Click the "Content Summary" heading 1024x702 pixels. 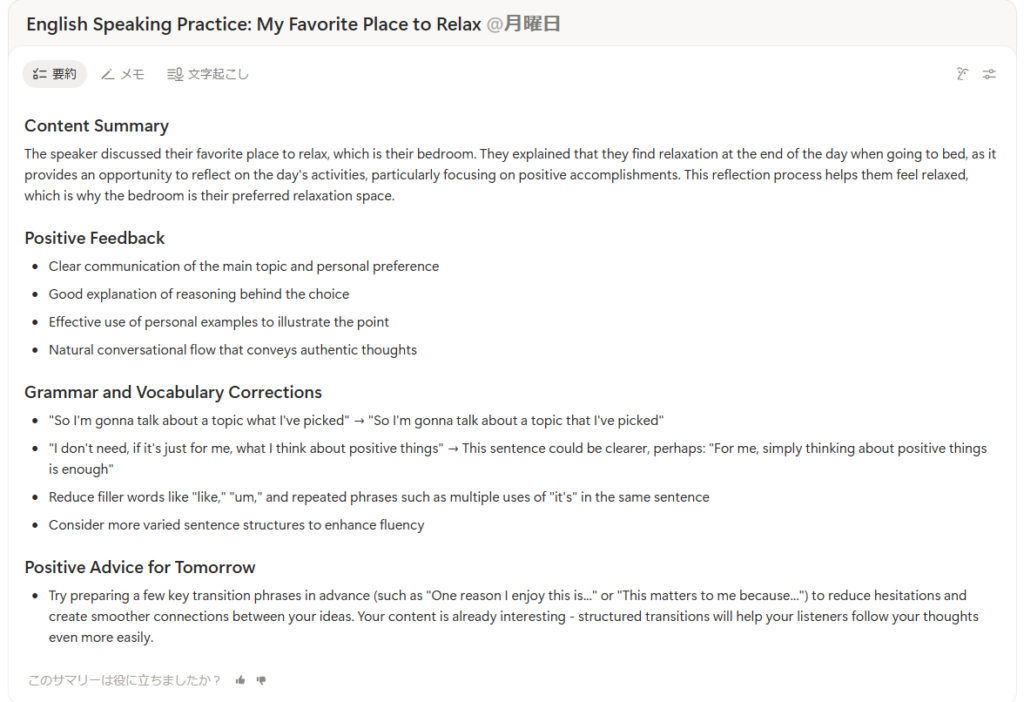pos(97,126)
